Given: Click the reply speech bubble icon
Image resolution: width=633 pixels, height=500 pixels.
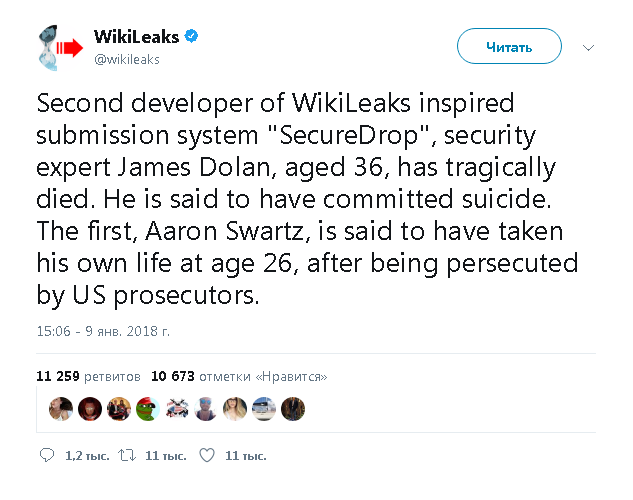Looking at the screenshot, I should tap(47, 455).
